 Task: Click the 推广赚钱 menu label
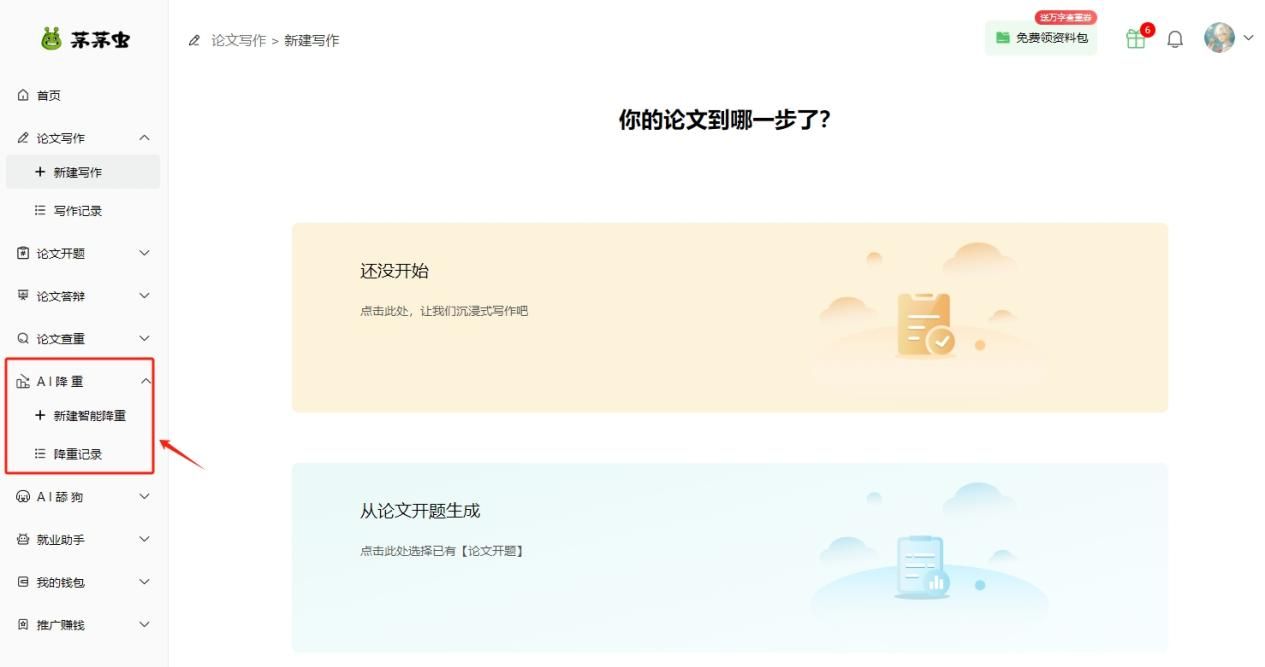61,625
